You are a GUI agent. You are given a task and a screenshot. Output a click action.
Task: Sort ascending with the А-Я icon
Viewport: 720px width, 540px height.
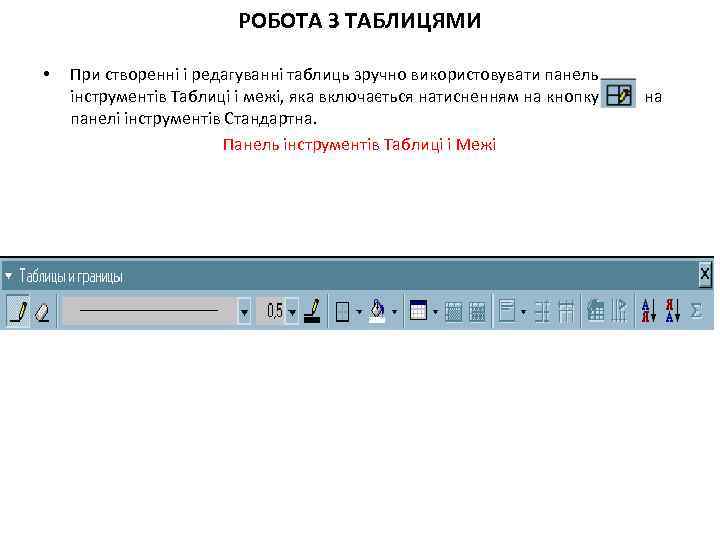[x=648, y=311]
